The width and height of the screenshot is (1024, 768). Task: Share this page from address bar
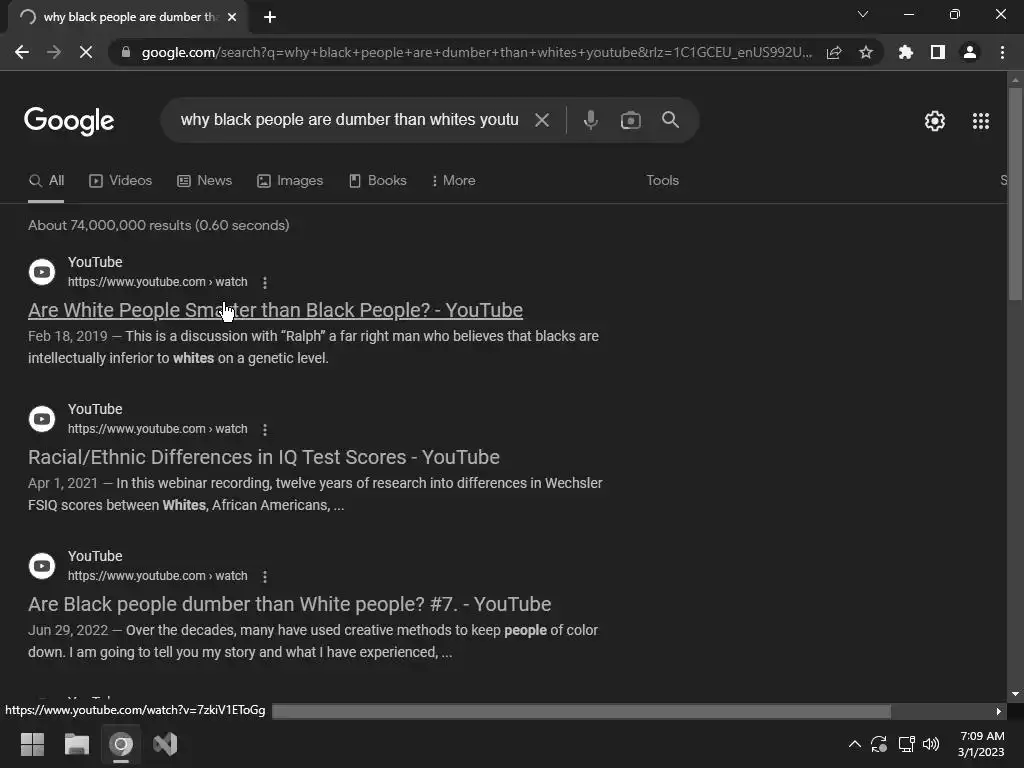click(834, 52)
